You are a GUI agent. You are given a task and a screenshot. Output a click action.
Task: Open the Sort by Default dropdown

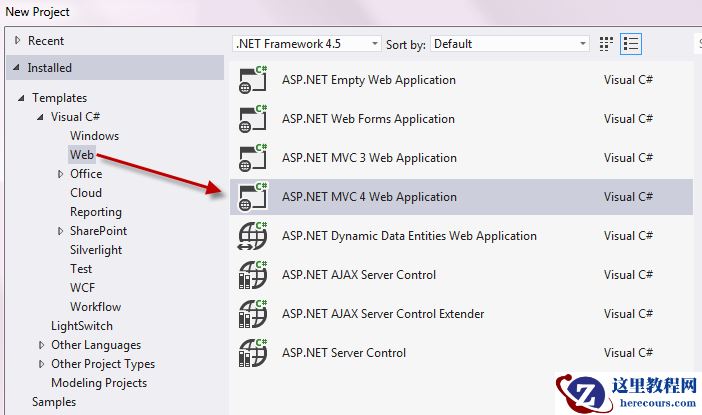[x=510, y=44]
